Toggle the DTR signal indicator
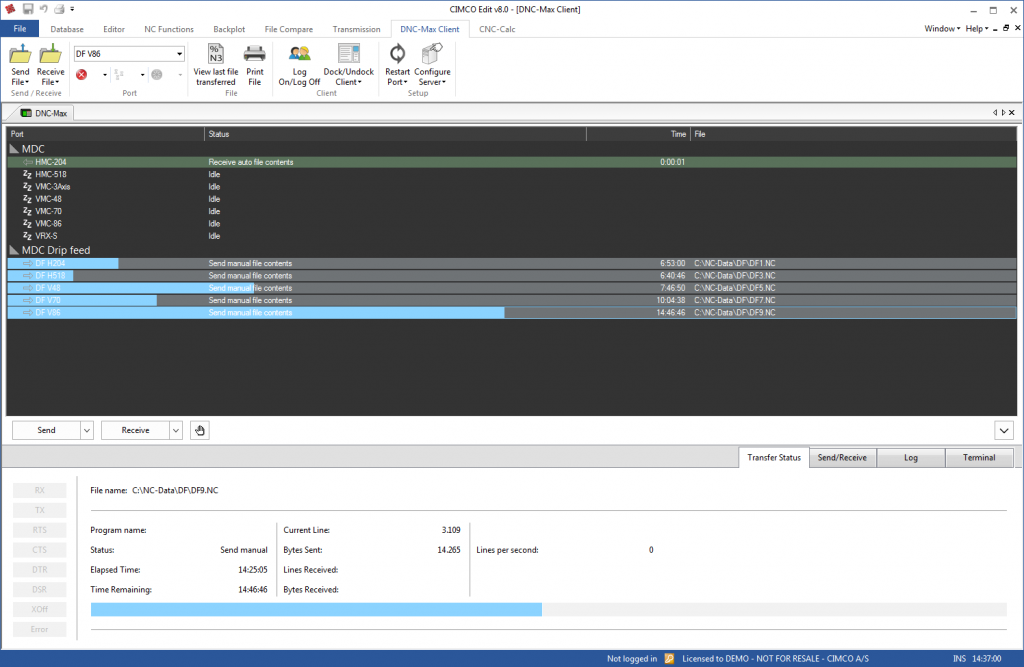 pos(39,570)
